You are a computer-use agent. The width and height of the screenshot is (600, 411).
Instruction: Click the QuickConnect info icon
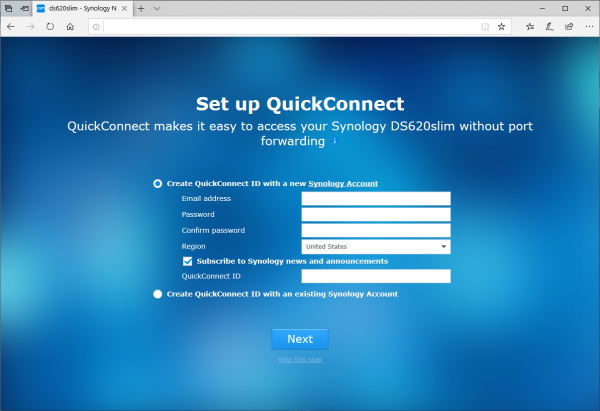(334, 142)
